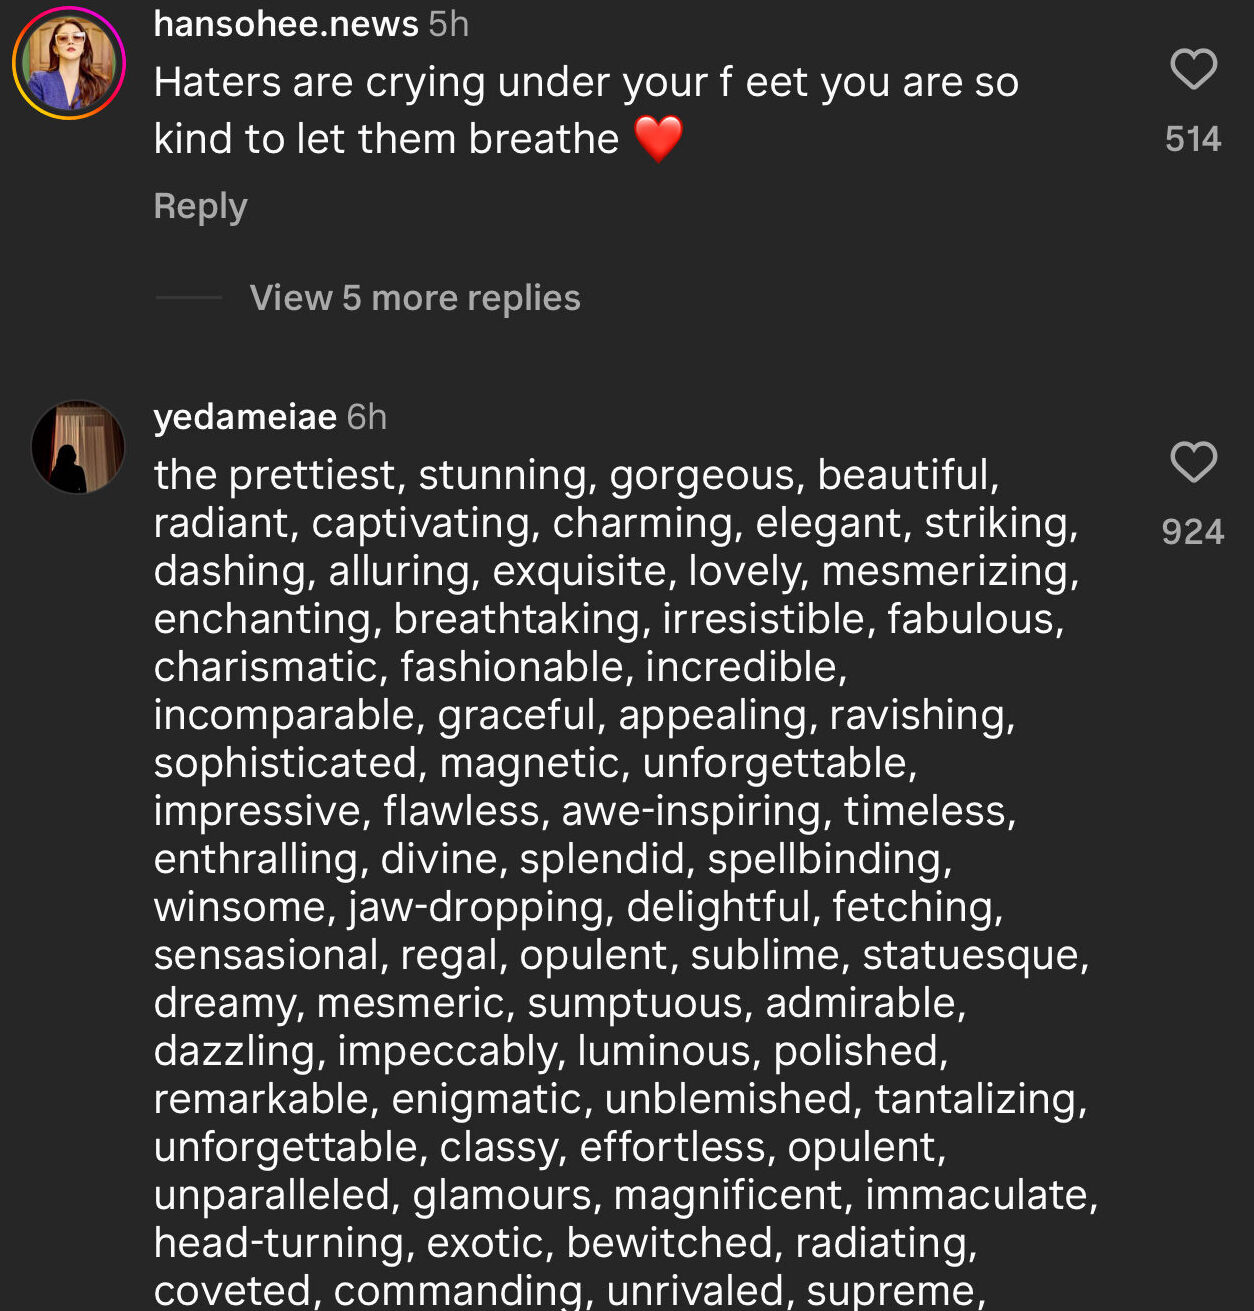
Task: Like the hansohee.news comment with heart icon
Action: (x=1193, y=70)
